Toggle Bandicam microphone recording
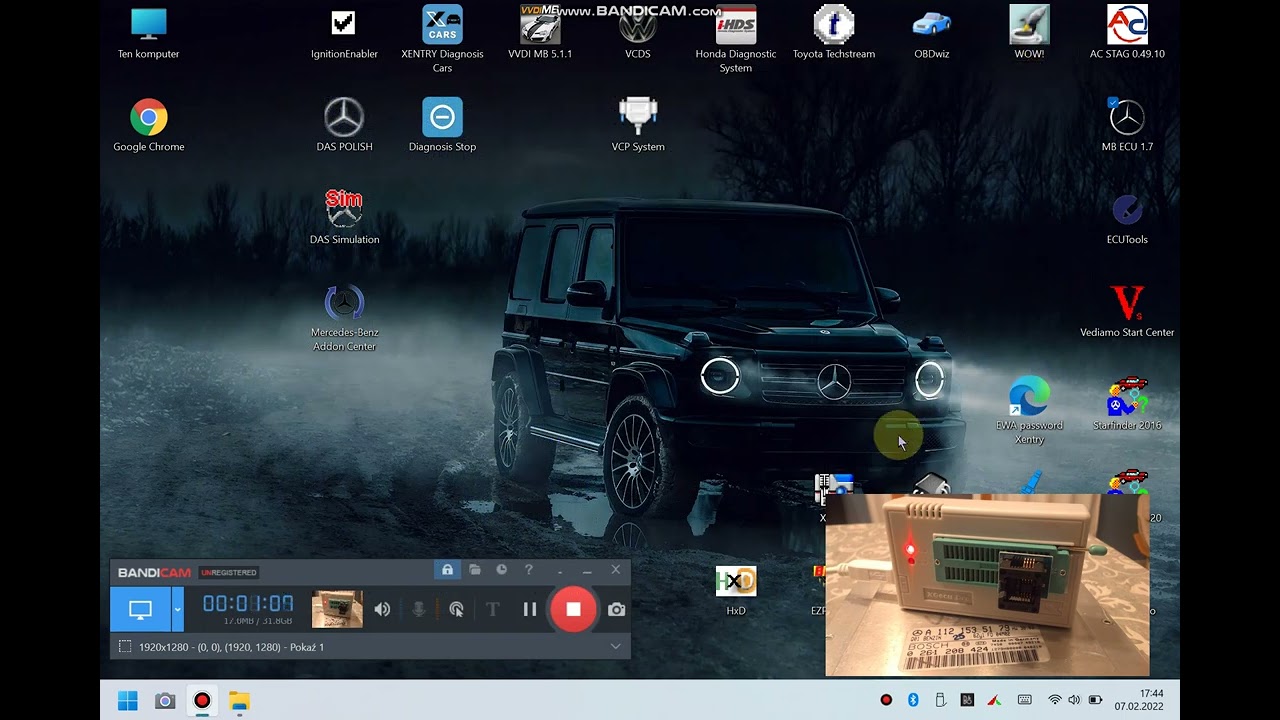The width and height of the screenshot is (1280, 720). 419,609
